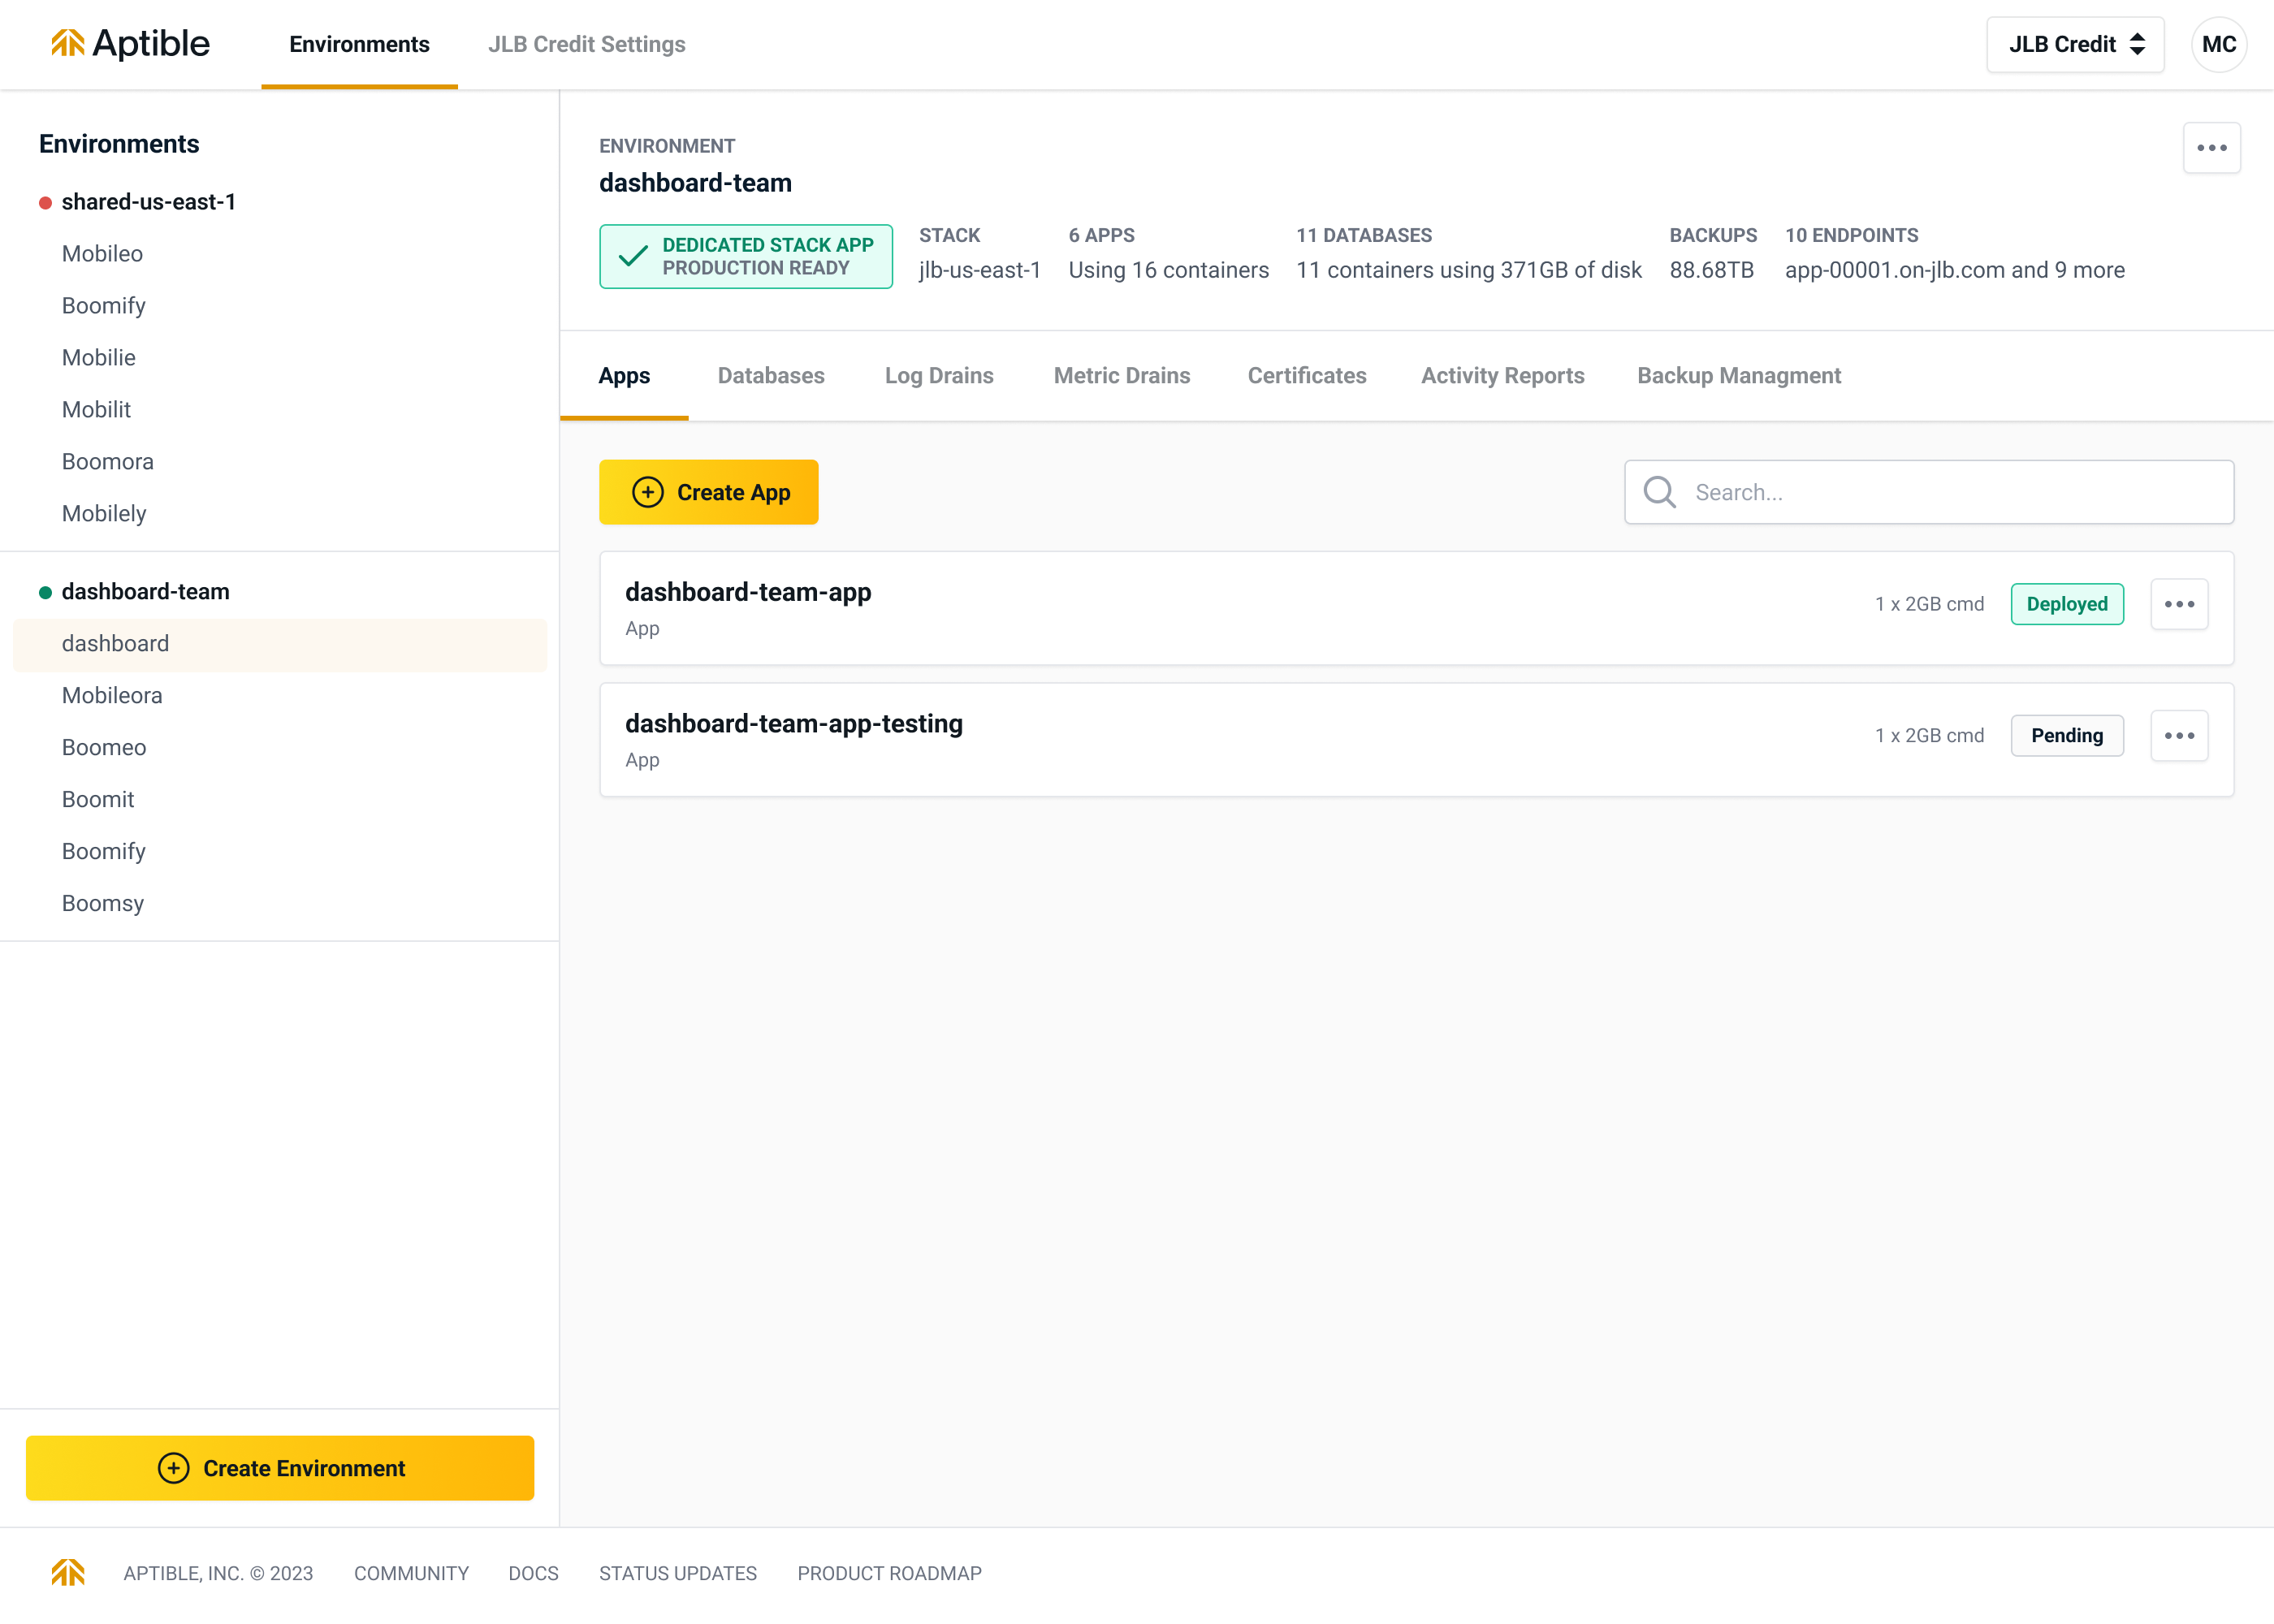Open the Metric Drains tab
The width and height of the screenshot is (2274, 1624).
coord(1121,376)
